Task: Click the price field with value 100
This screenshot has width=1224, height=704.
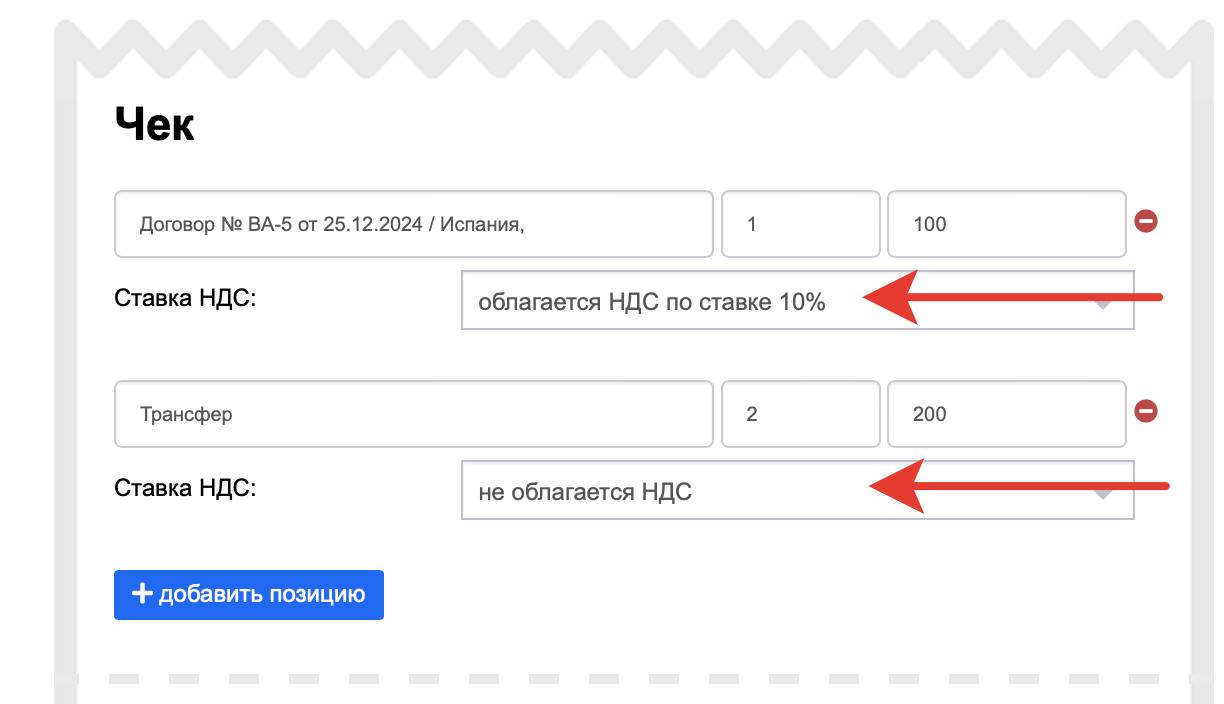Action: click(1006, 224)
